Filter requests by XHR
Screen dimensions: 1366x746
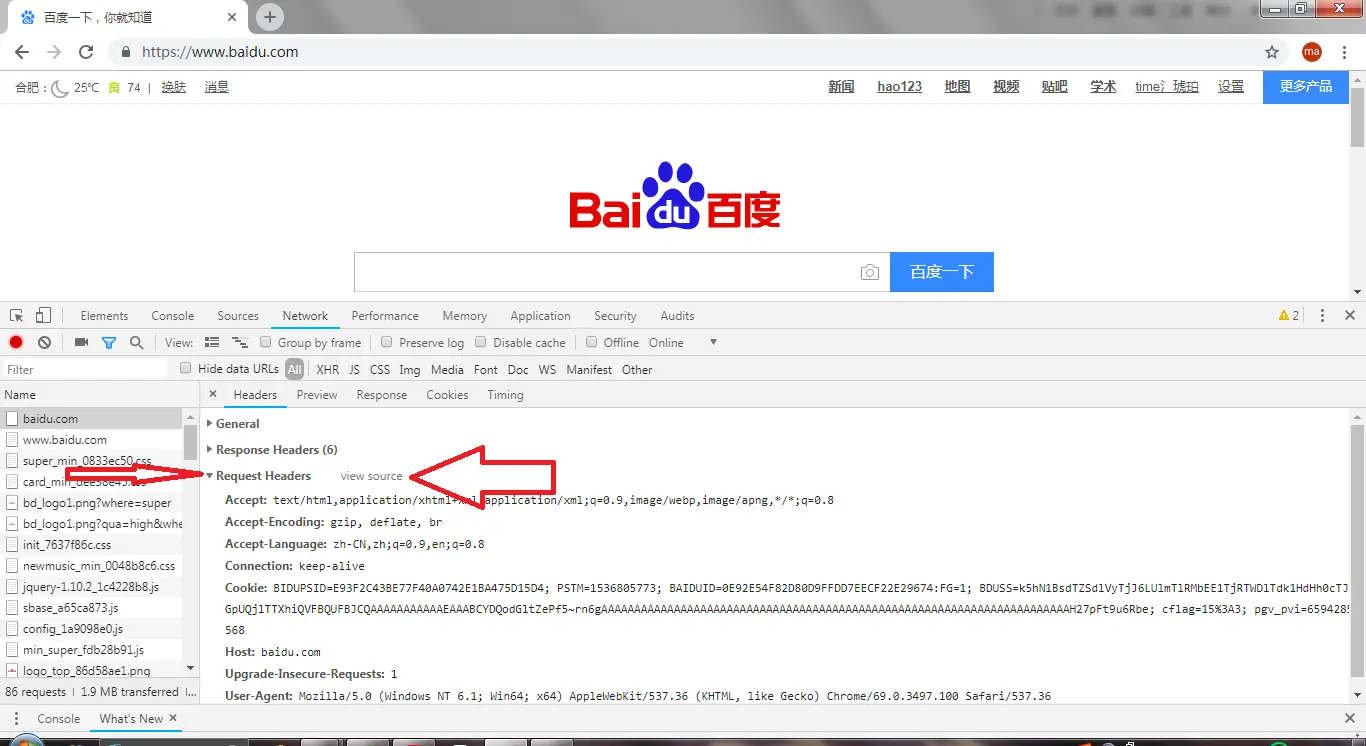(328, 370)
